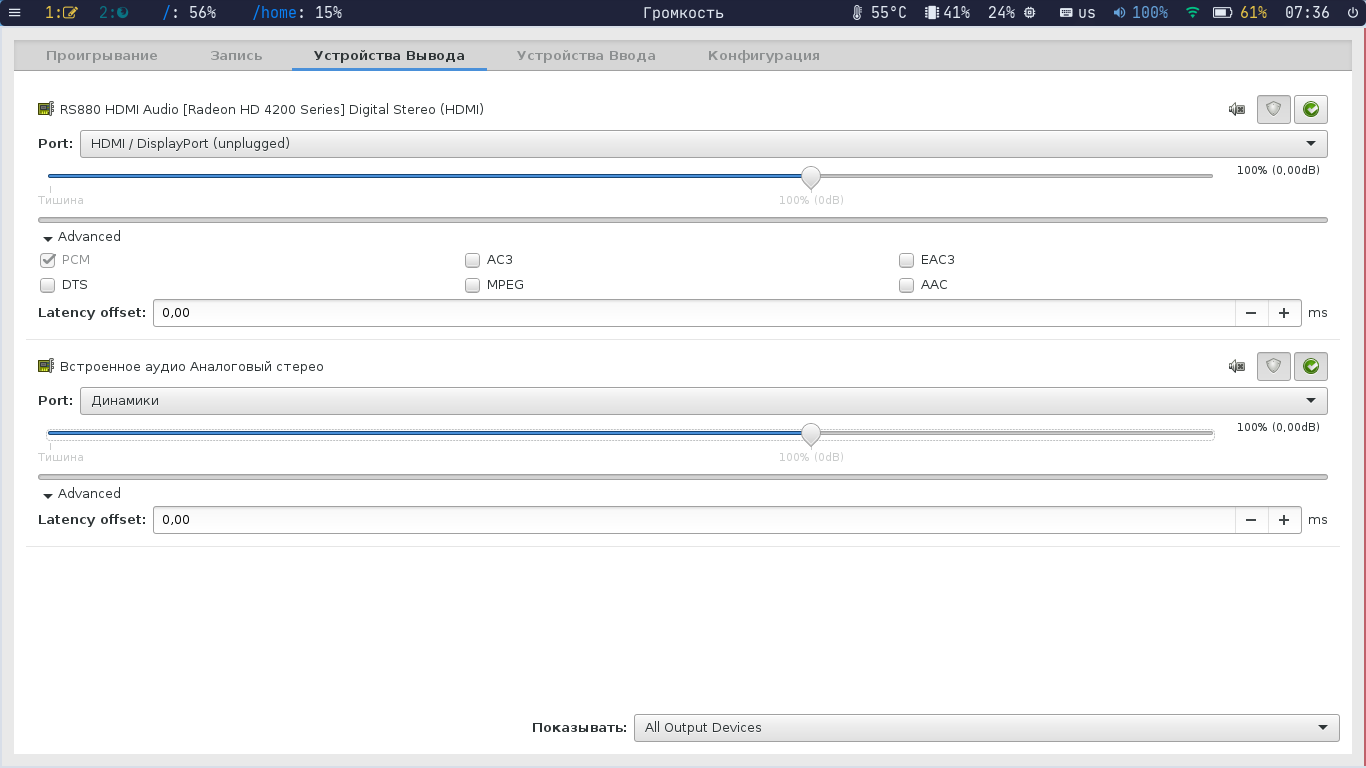Click the 55°C temperature indicator
1366x768 pixels.
pos(879,13)
